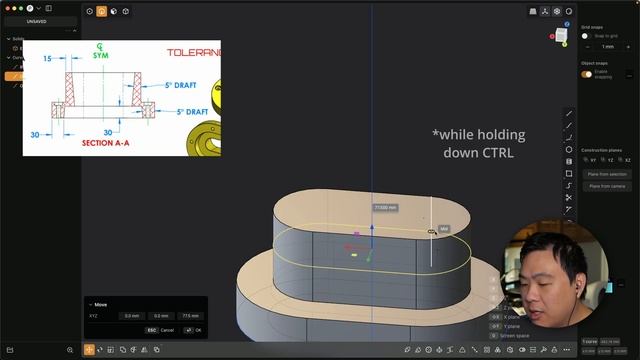Enable the Snap to grid switch
640x360 pixels.
(x=586, y=36)
